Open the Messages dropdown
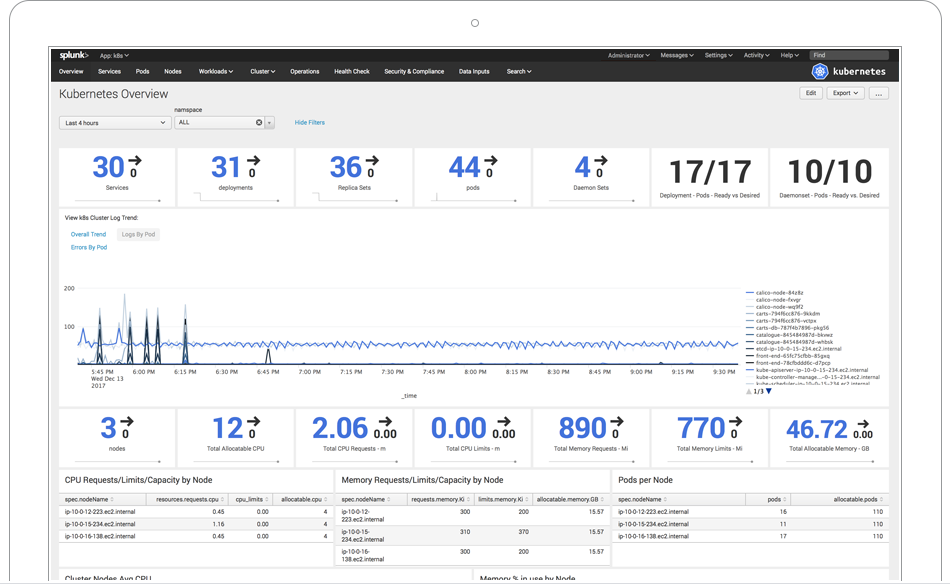This screenshot has width=950, height=584. (x=677, y=55)
